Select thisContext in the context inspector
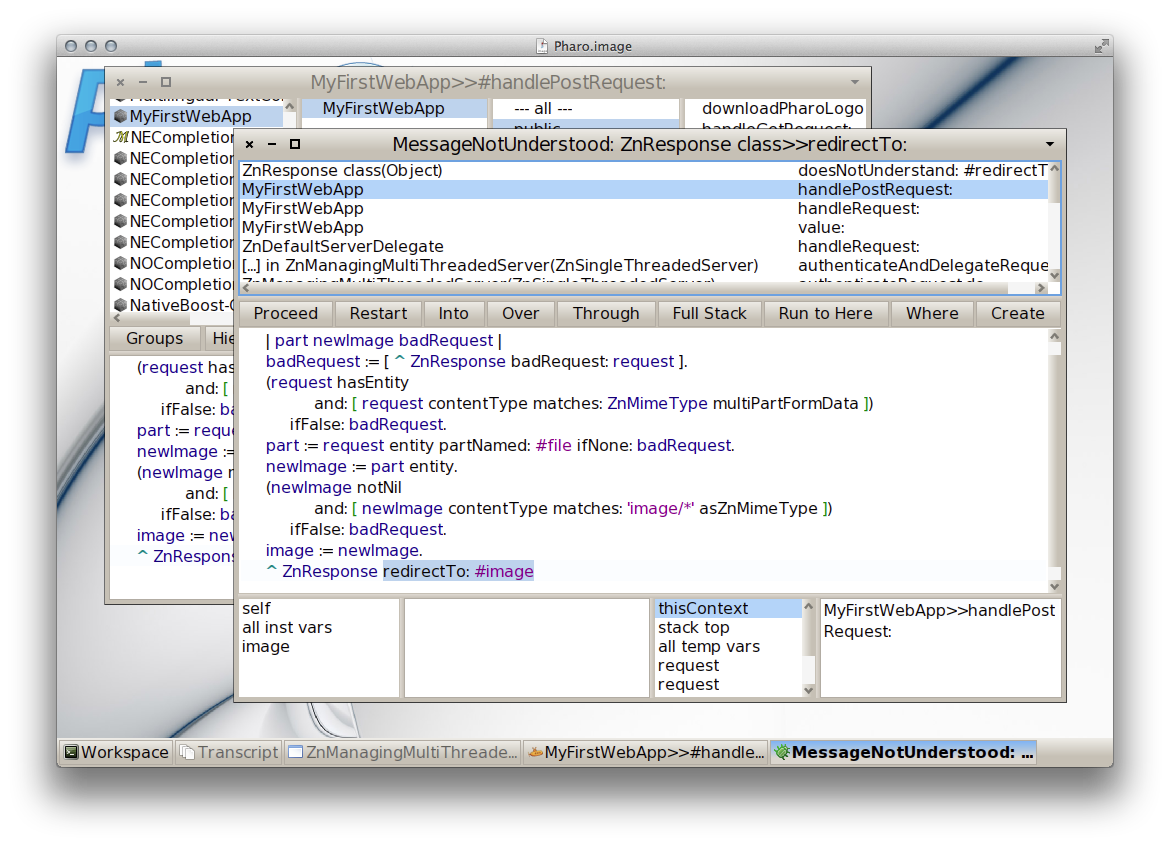The height and width of the screenshot is (846, 1170). click(x=728, y=609)
